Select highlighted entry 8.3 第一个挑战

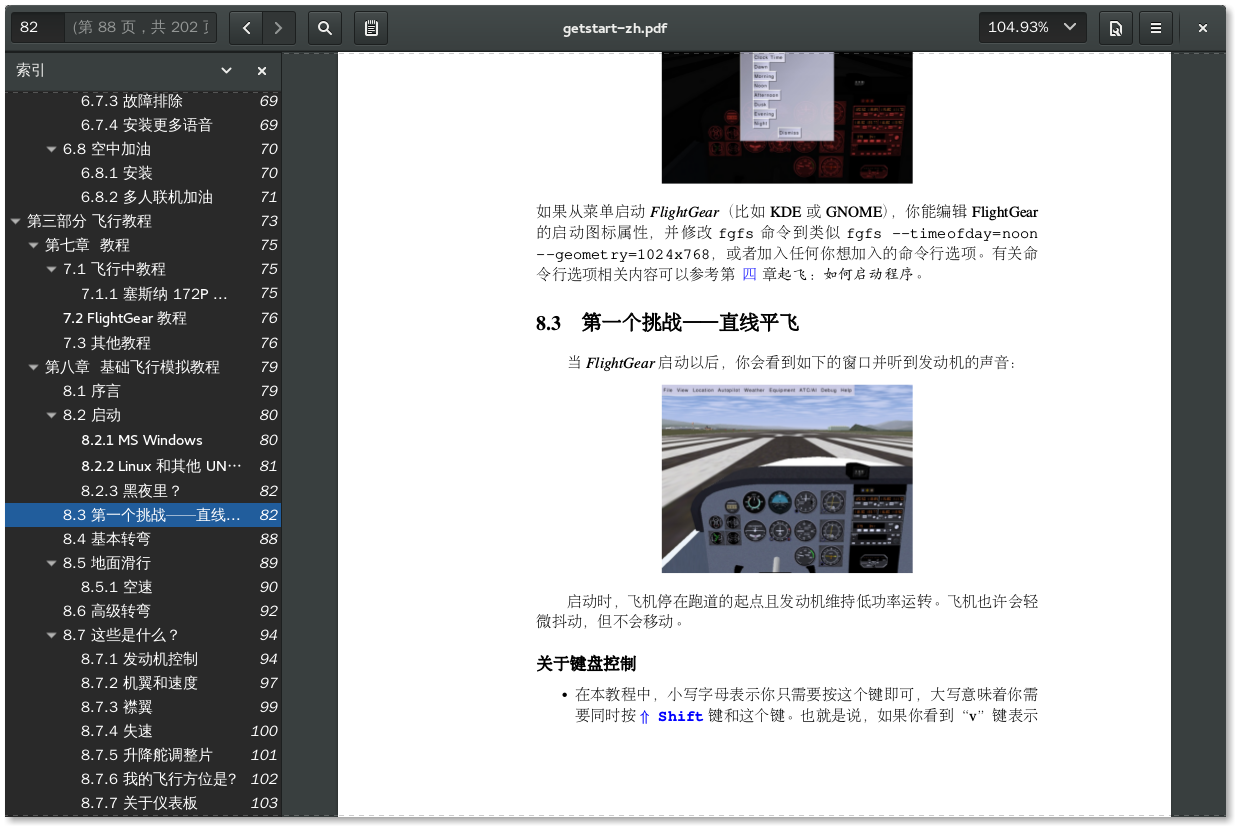click(x=143, y=515)
